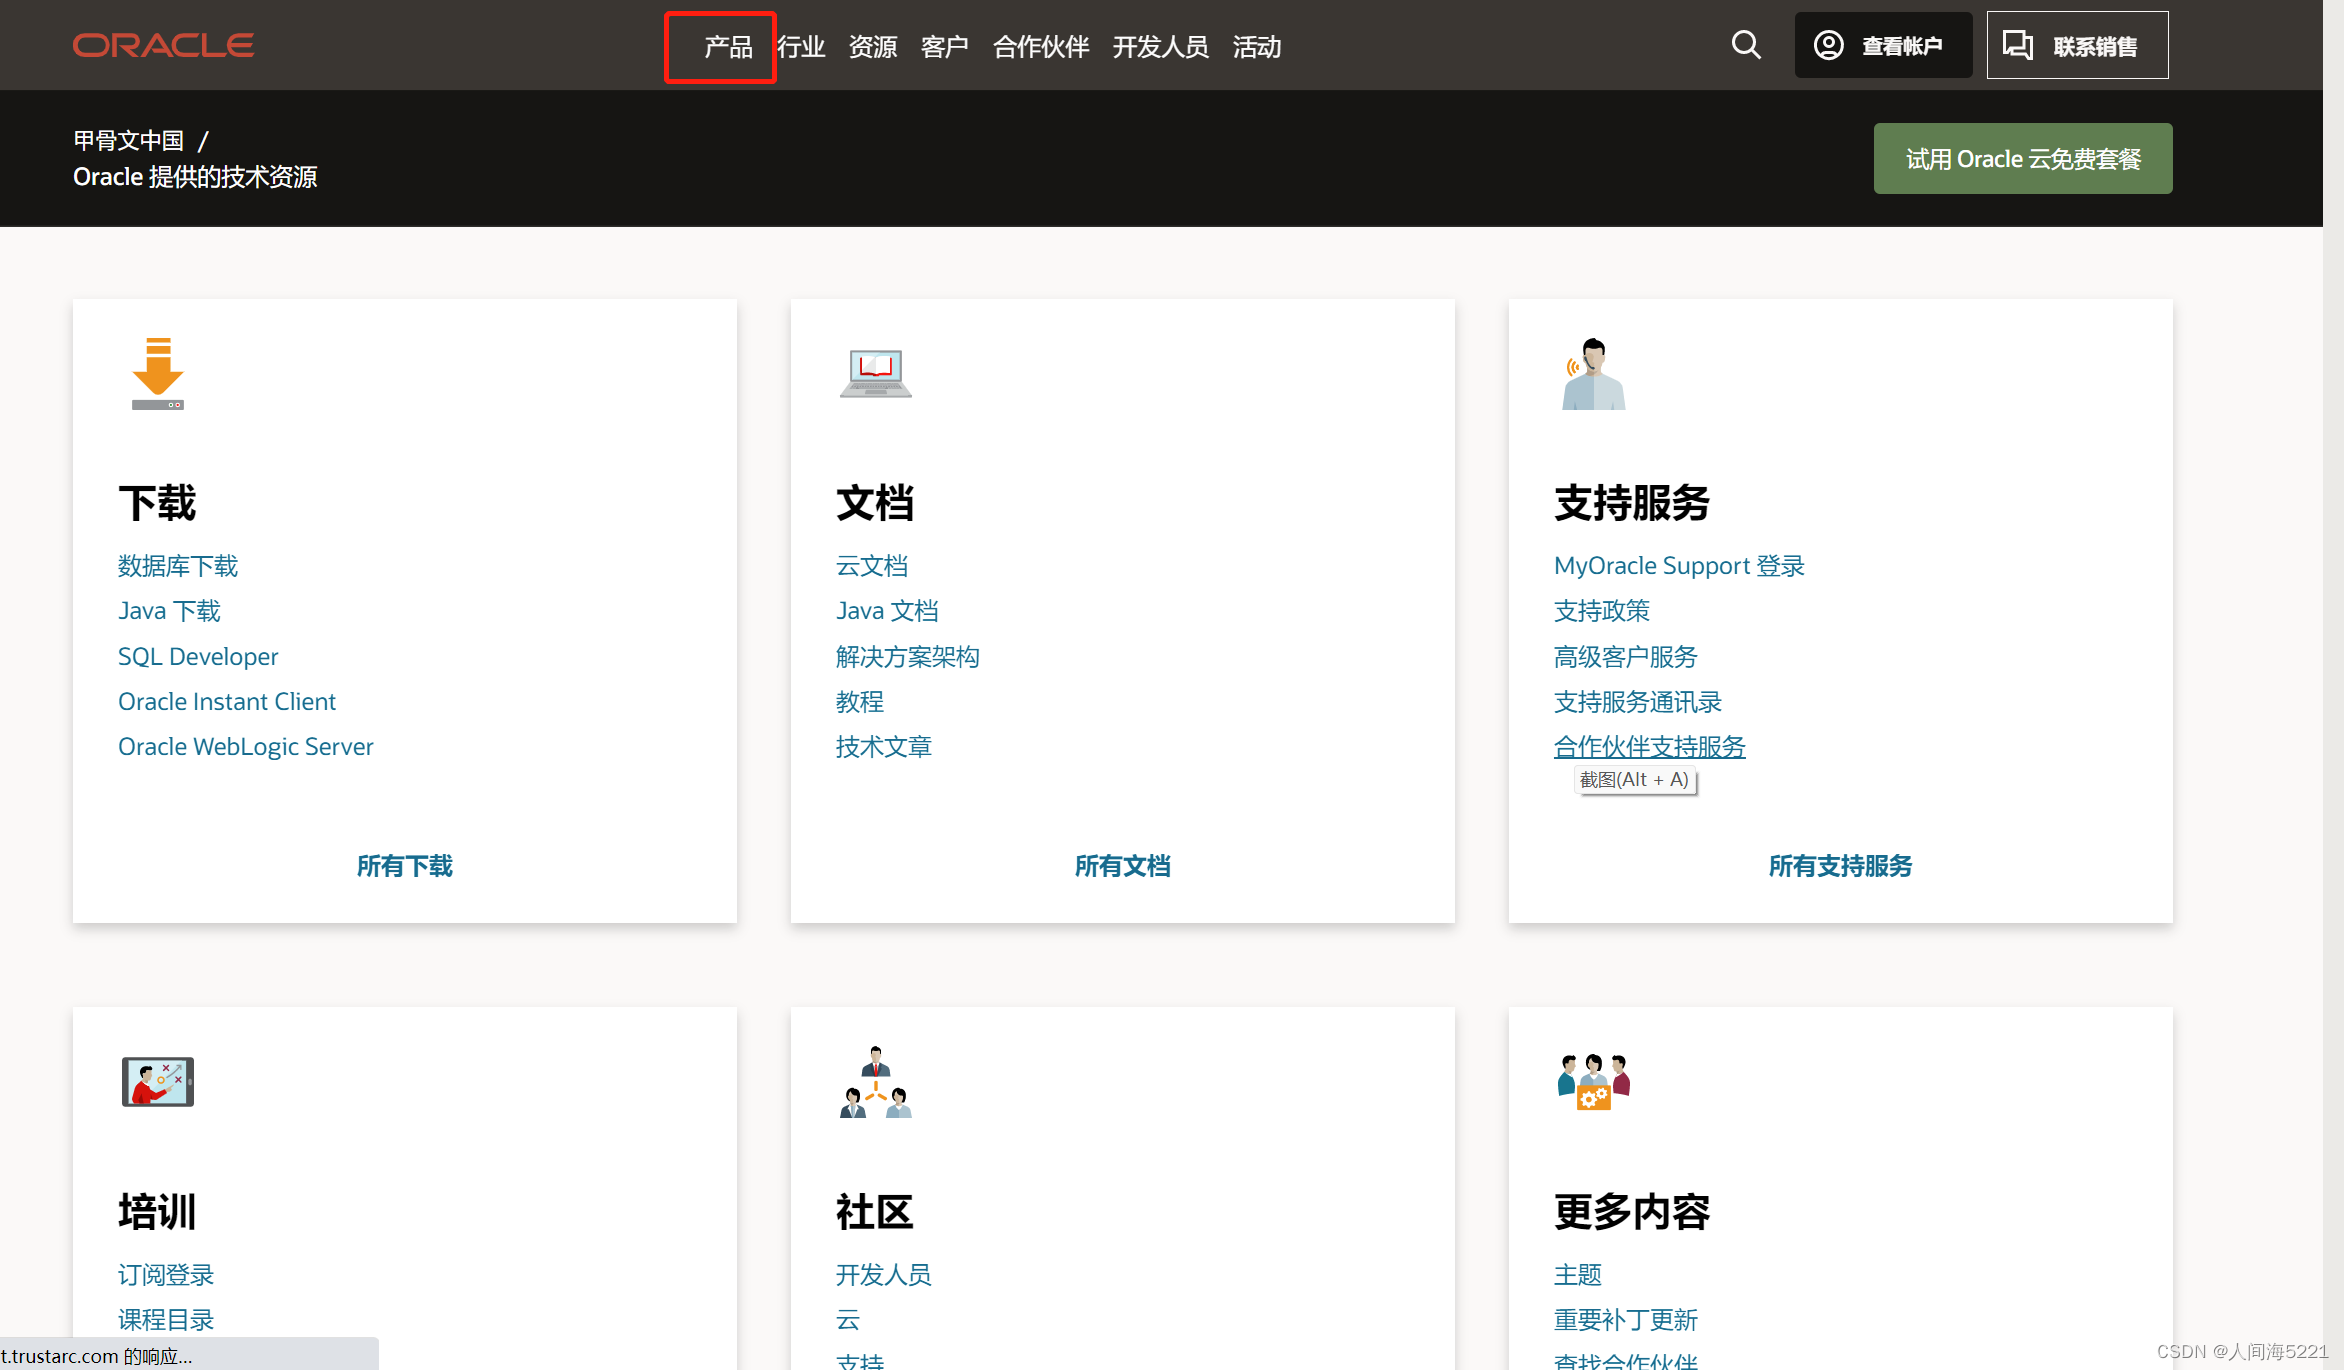This screenshot has height=1370, width=2344.
Task: Click the page vertical scrollbar
Action: [x=2333, y=685]
